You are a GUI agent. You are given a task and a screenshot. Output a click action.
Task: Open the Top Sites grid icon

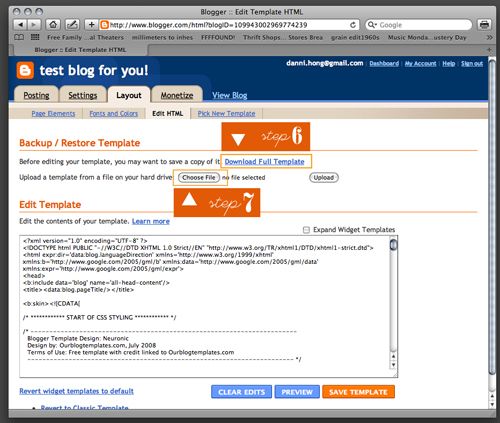(35, 37)
